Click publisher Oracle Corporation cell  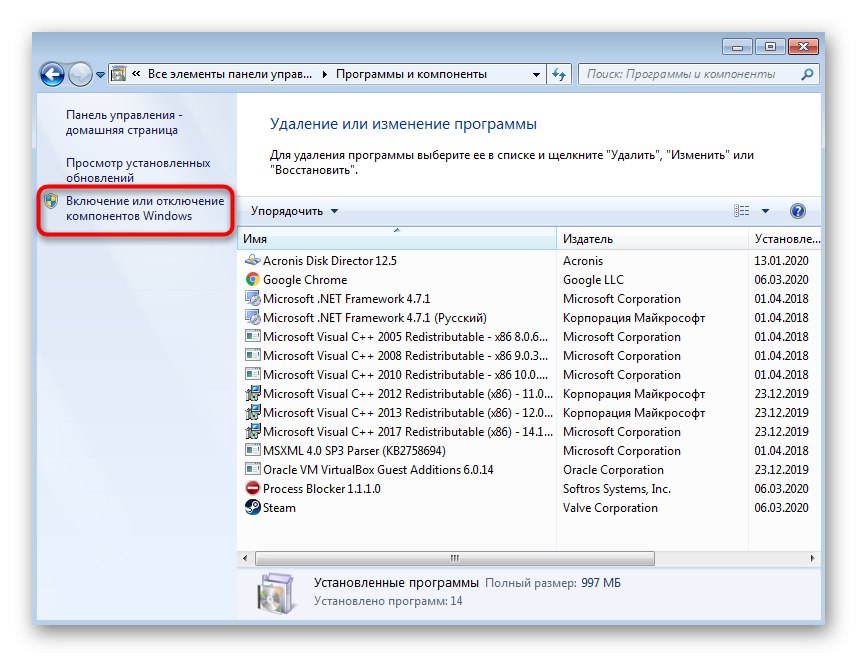[613, 470]
